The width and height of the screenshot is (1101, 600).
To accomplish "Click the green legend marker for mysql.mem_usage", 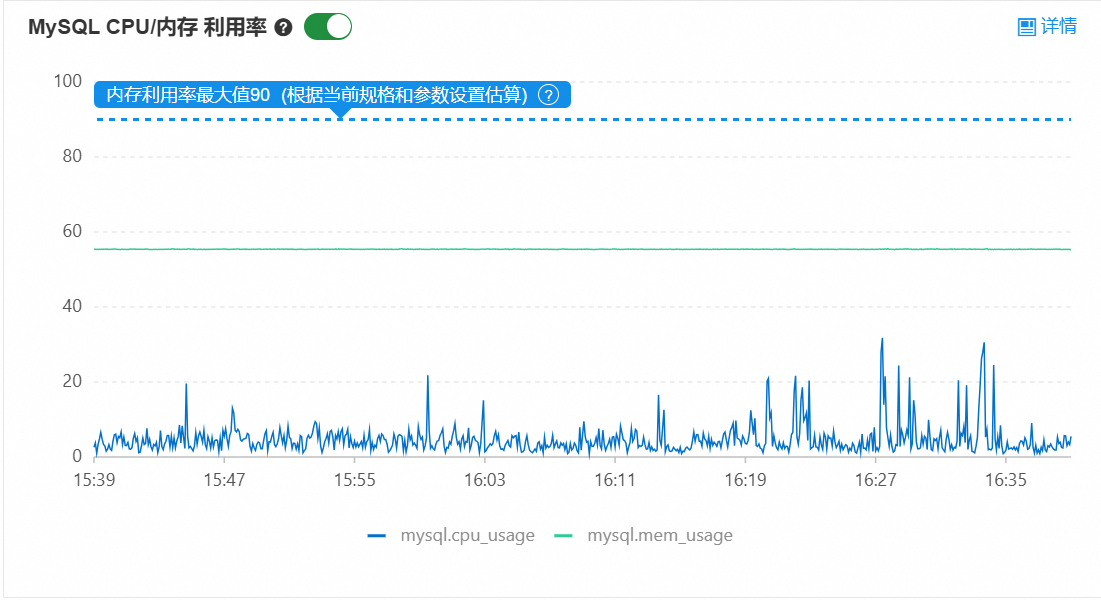I will coord(564,536).
